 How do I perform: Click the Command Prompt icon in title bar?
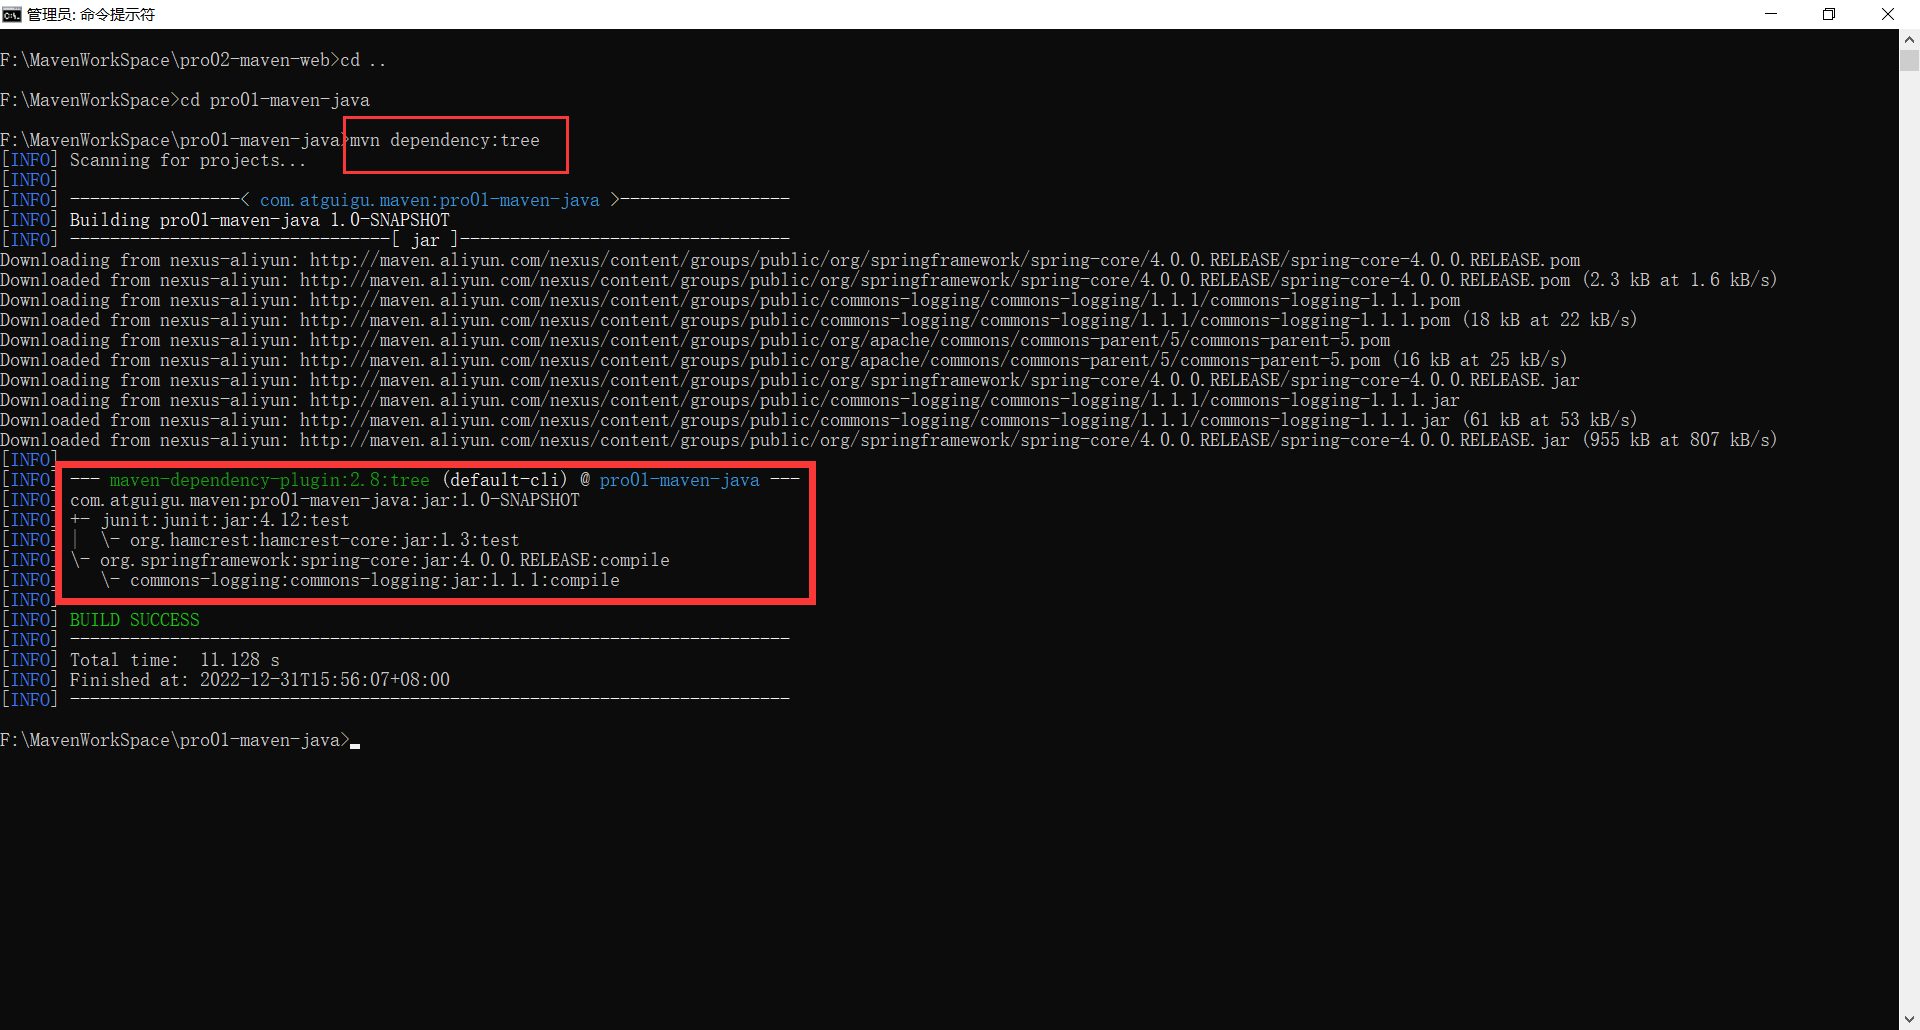[12, 14]
